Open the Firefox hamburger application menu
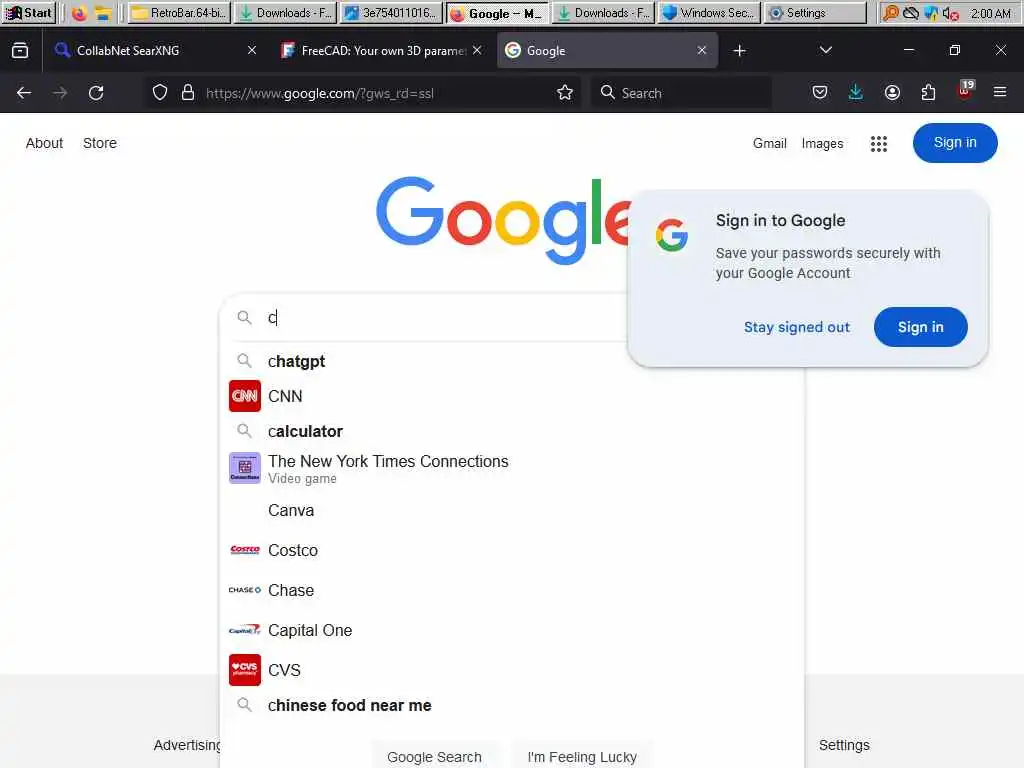This screenshot has height=768, width=1024. click(x=1000, y=93)
